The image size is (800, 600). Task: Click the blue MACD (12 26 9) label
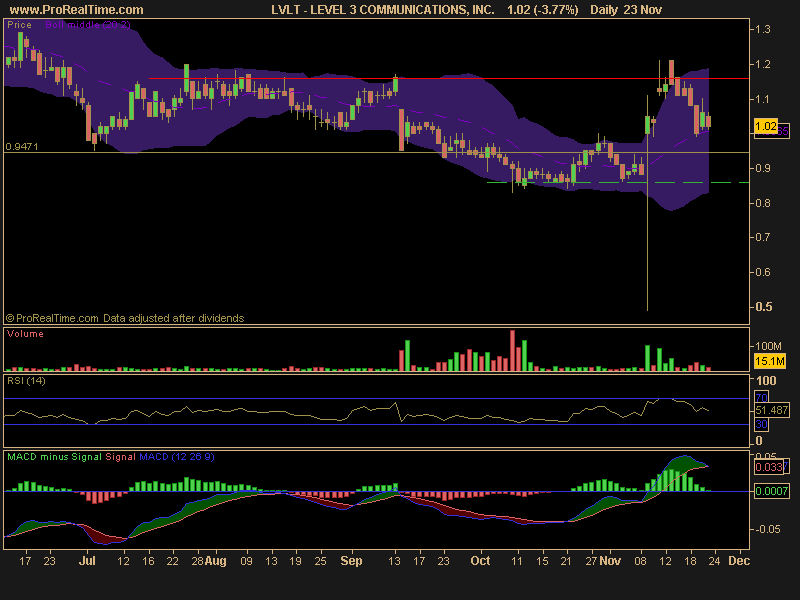[177, 457]
